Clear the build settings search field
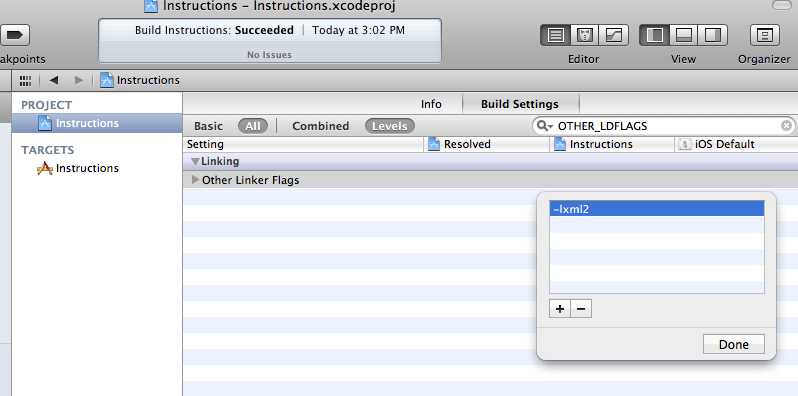 786,125
